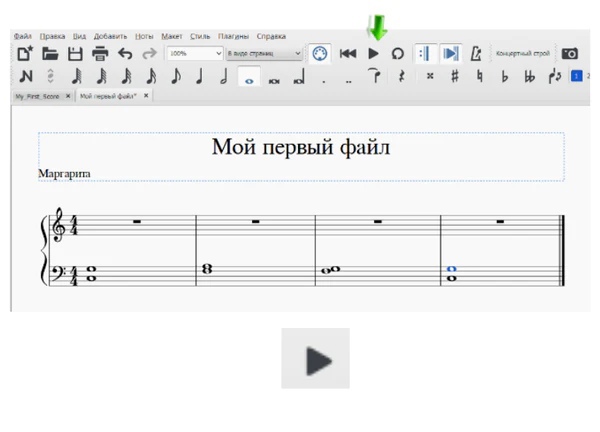This screenshot has height=432, width=600.
Task: Take a snapshot with the camera icon
Action: pyautogui.click(x=570, y=54)
